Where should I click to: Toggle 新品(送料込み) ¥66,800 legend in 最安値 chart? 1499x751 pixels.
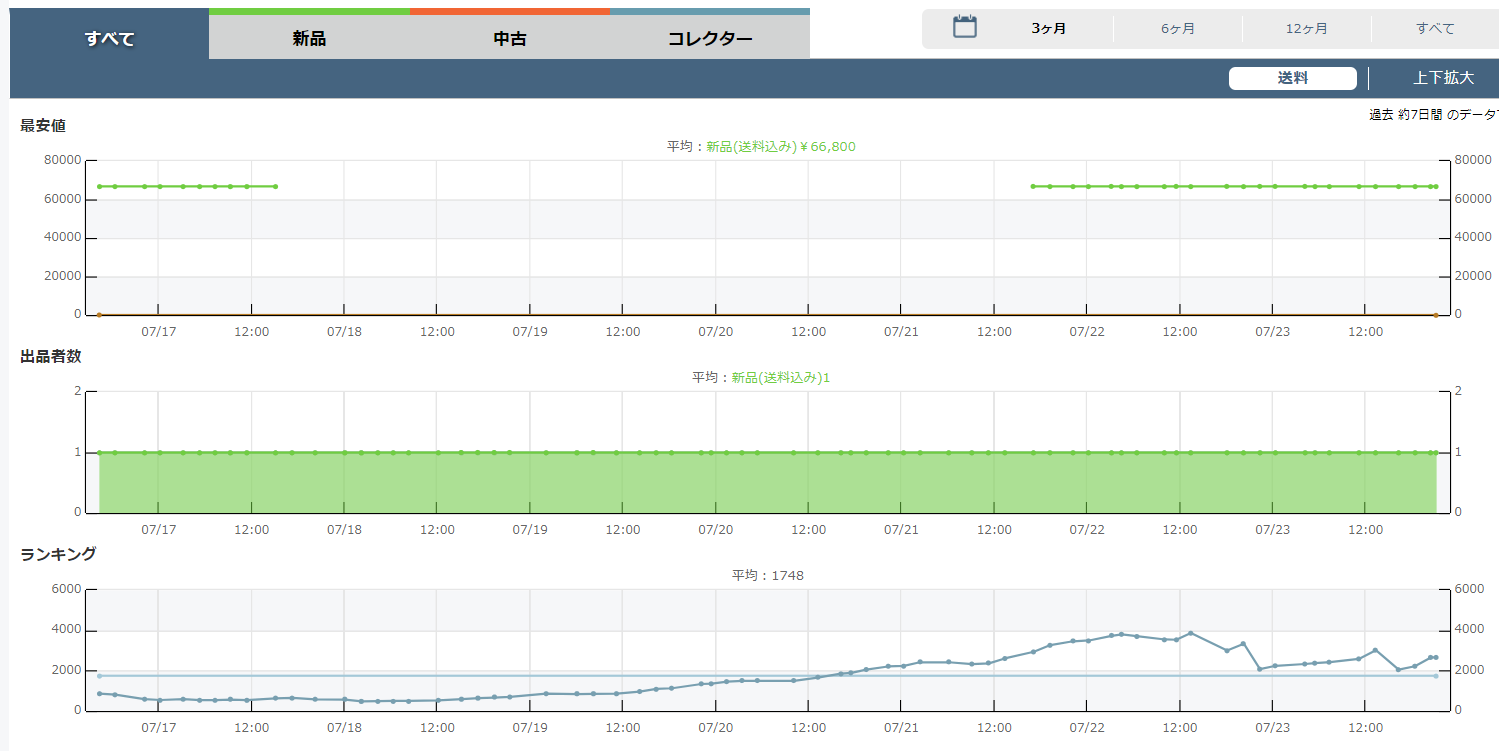tap(780, 147)
